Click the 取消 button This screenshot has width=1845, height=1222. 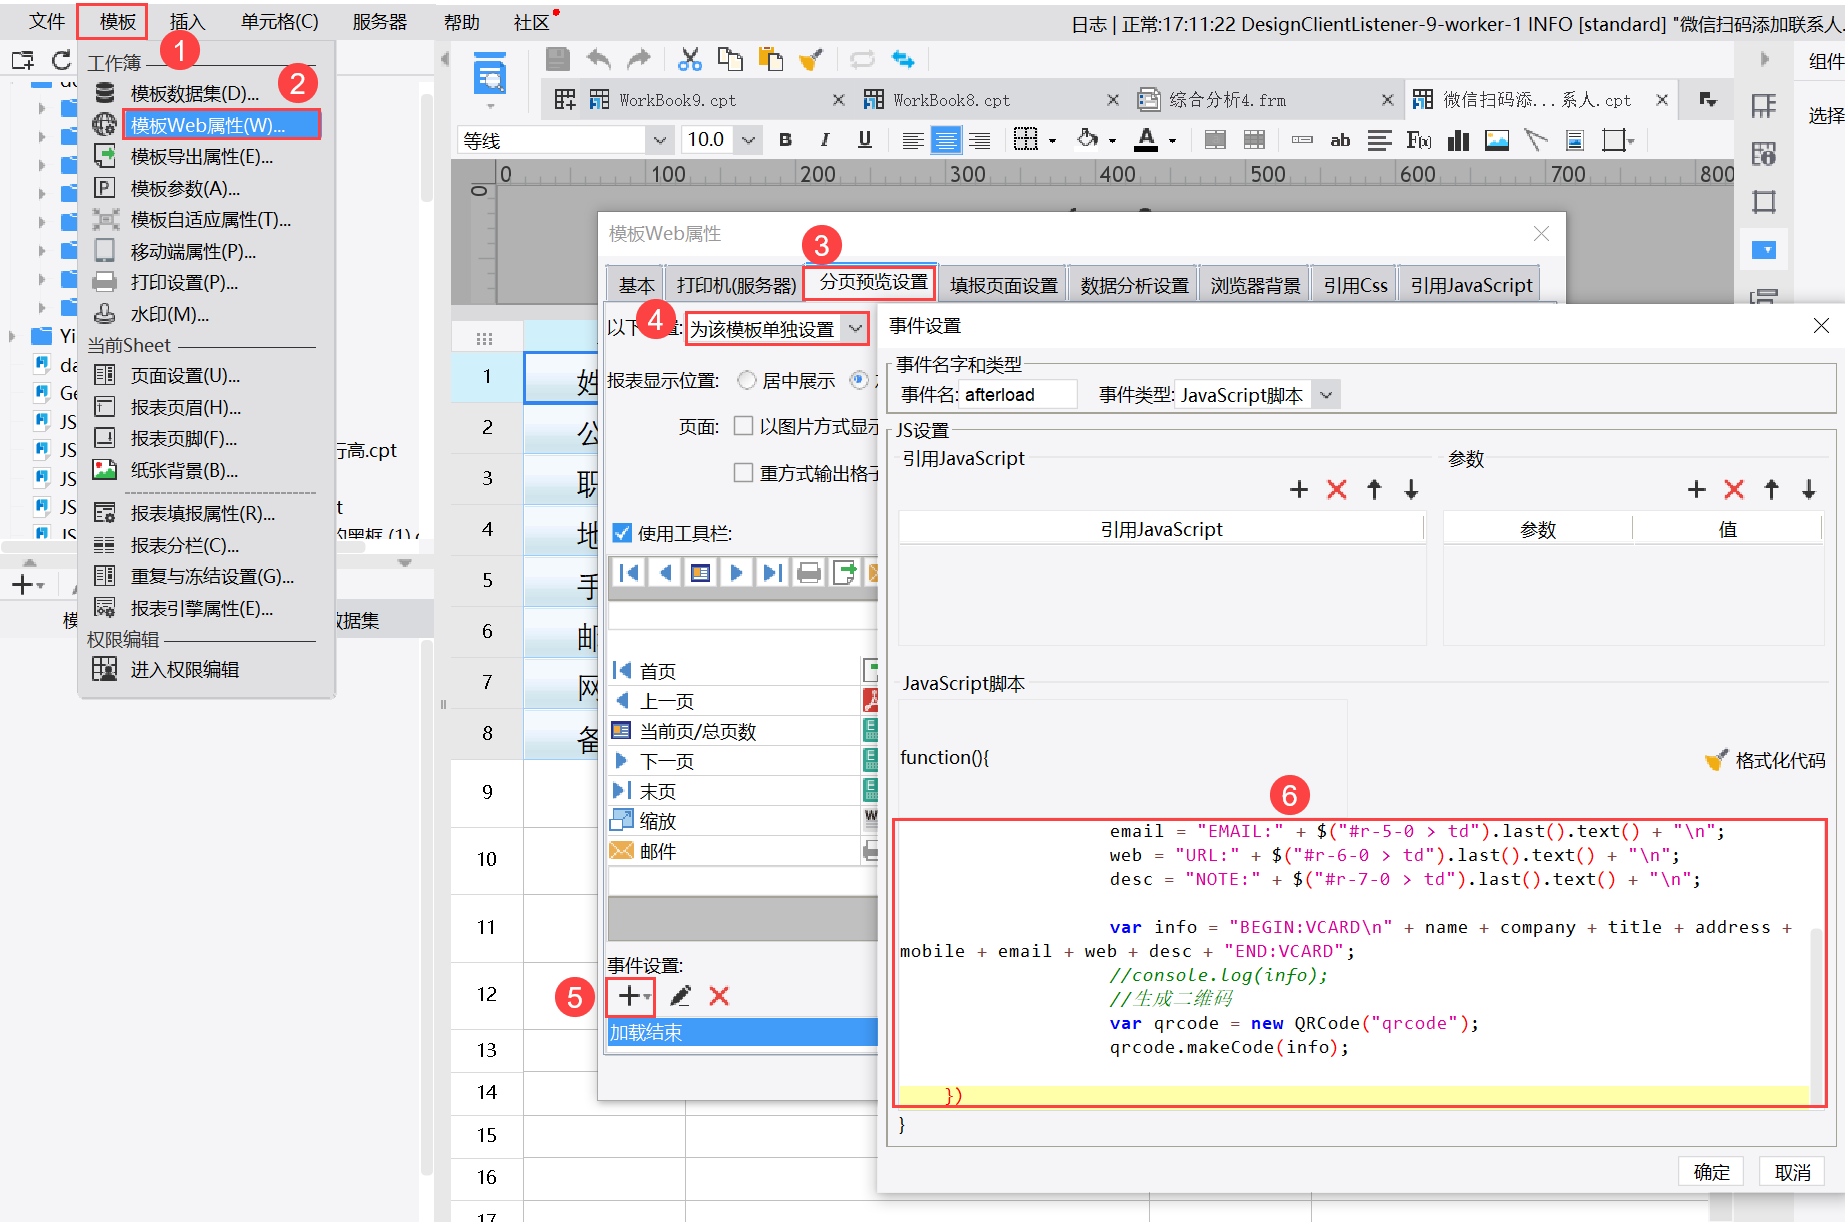coord(1792,1172)
